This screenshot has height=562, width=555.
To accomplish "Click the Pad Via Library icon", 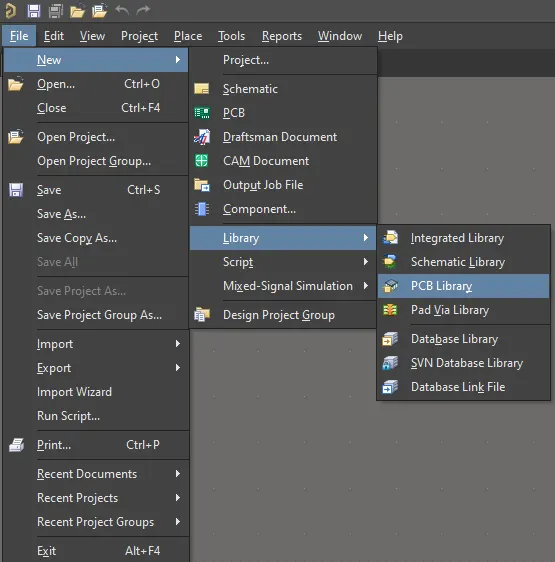I will tap(390, 310).
